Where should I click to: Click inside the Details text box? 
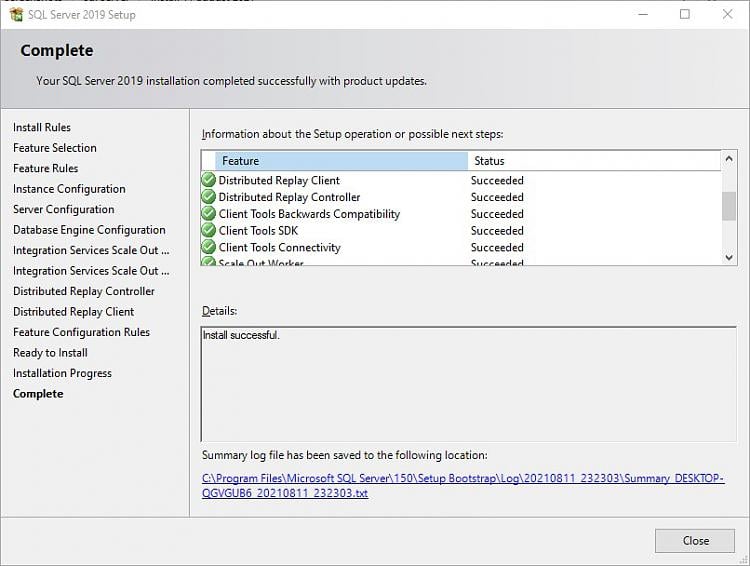click(468, 384)
